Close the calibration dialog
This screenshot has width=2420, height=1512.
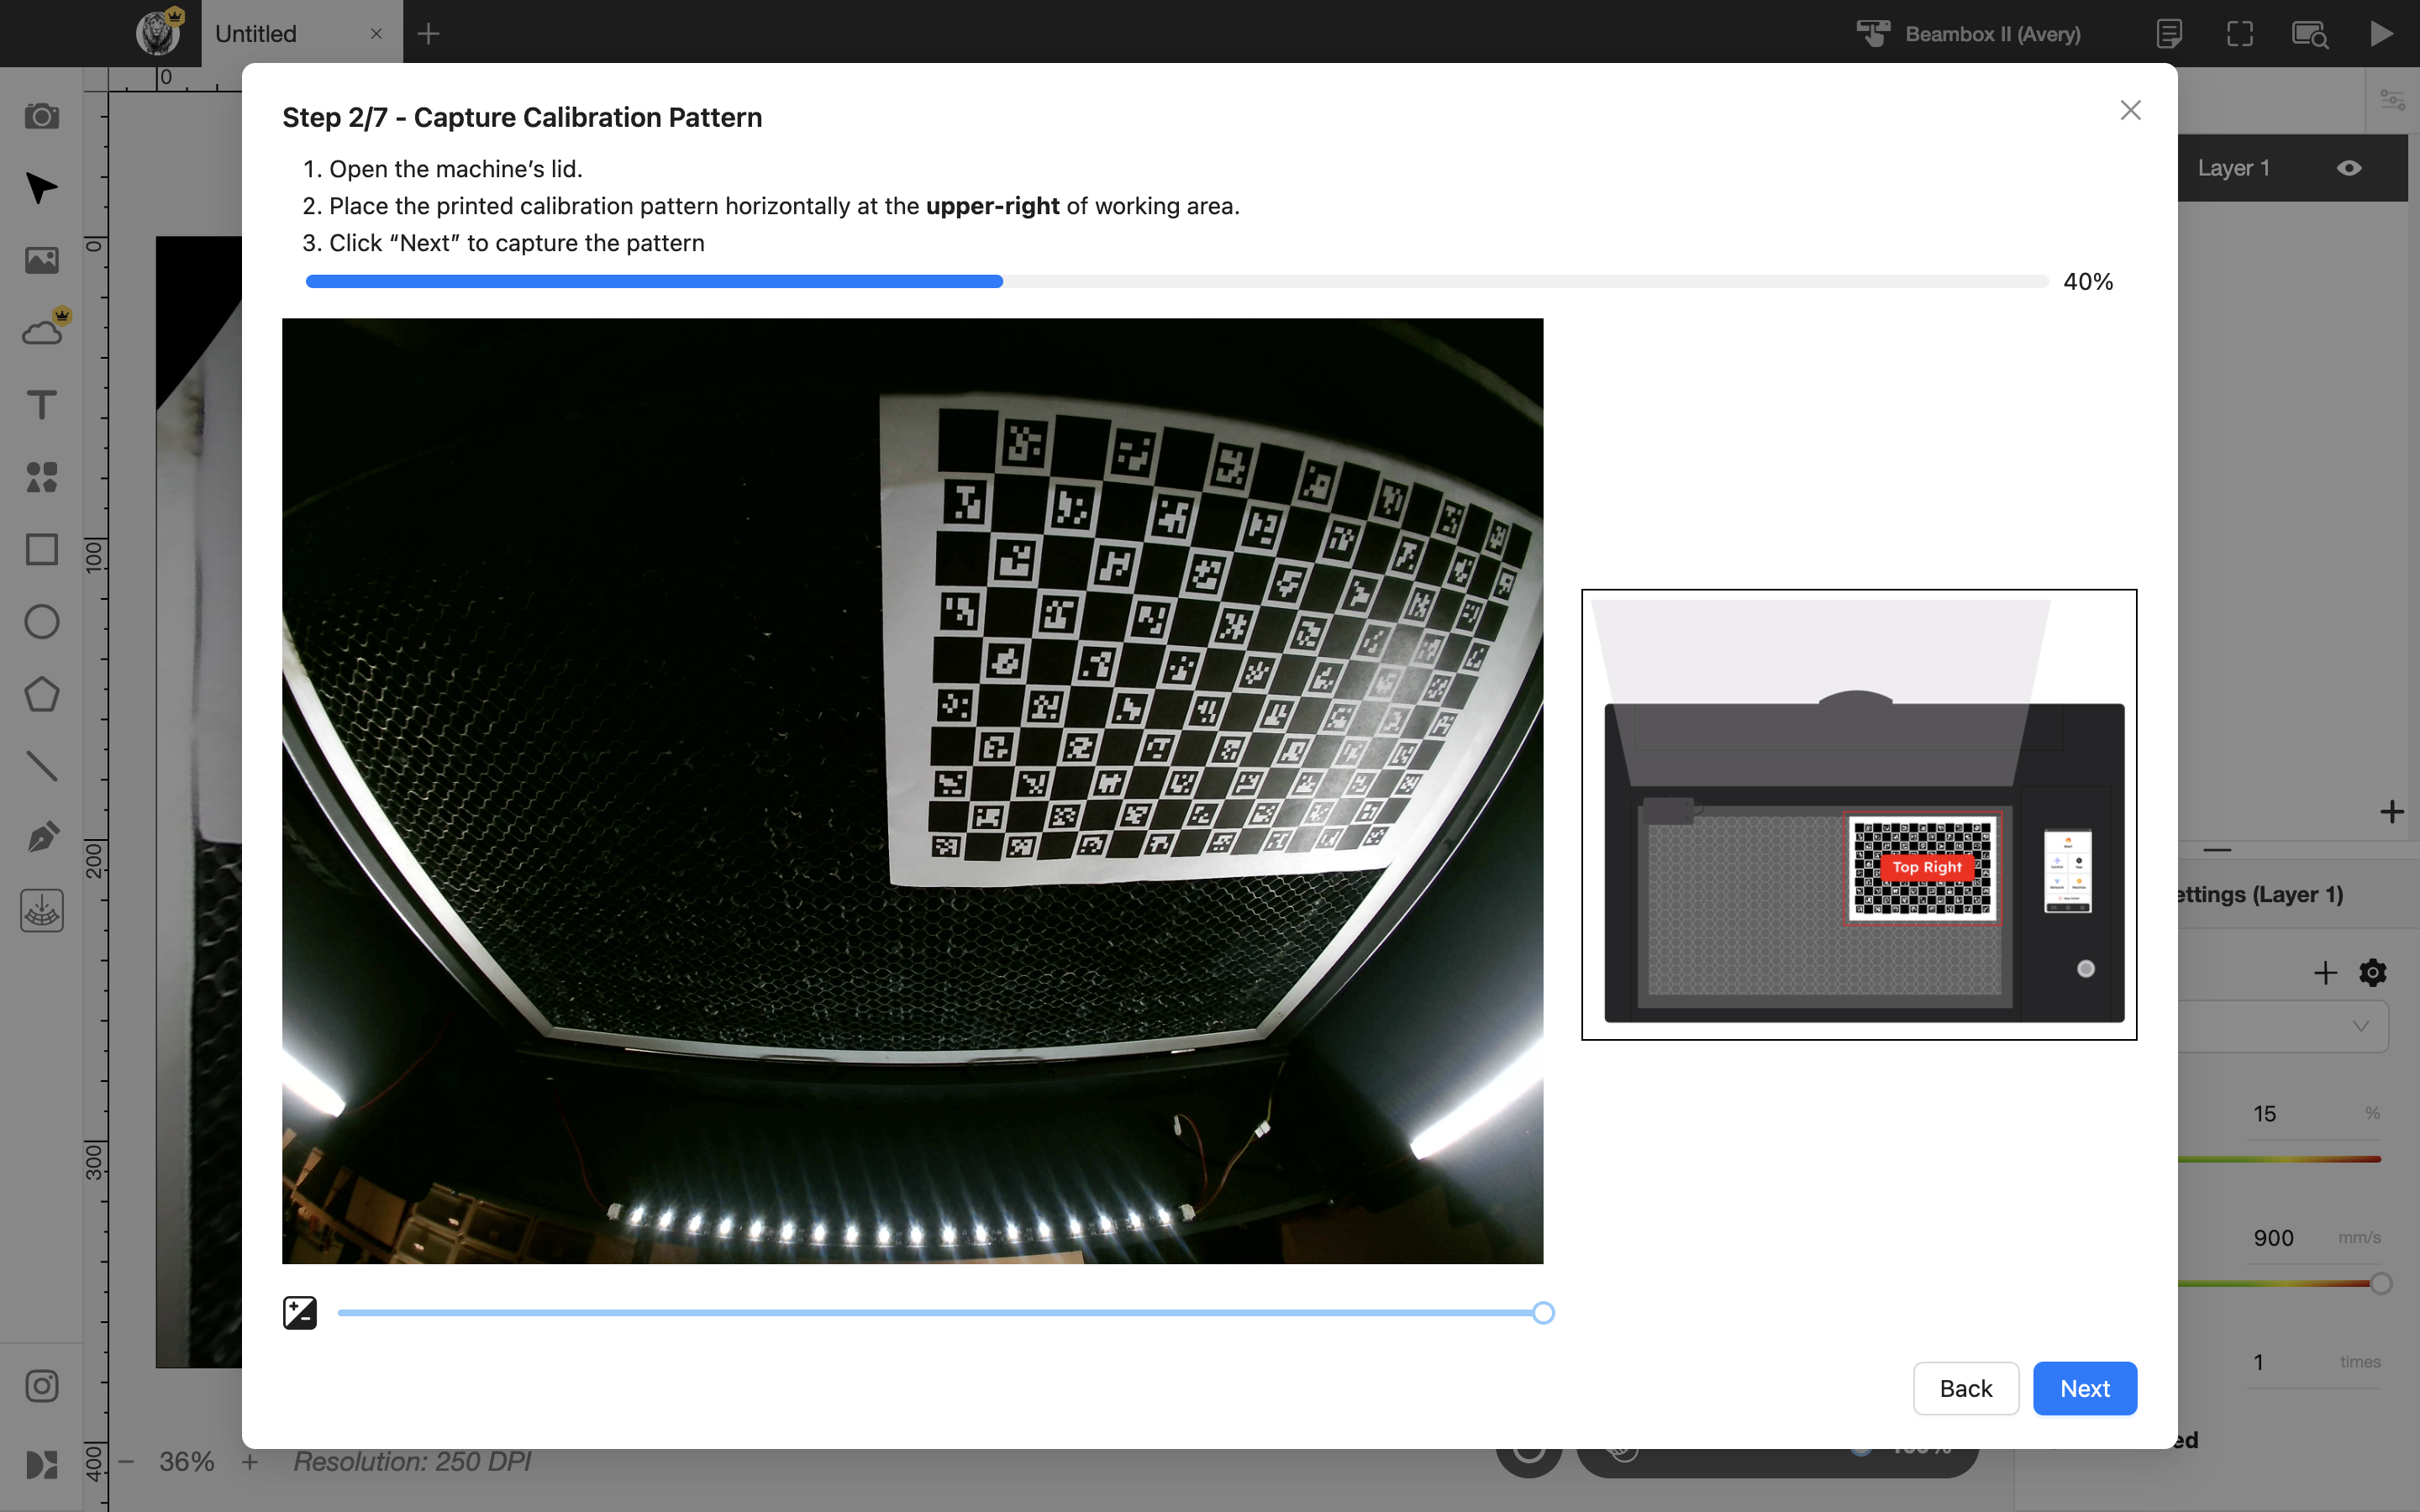pos(2130,110)
